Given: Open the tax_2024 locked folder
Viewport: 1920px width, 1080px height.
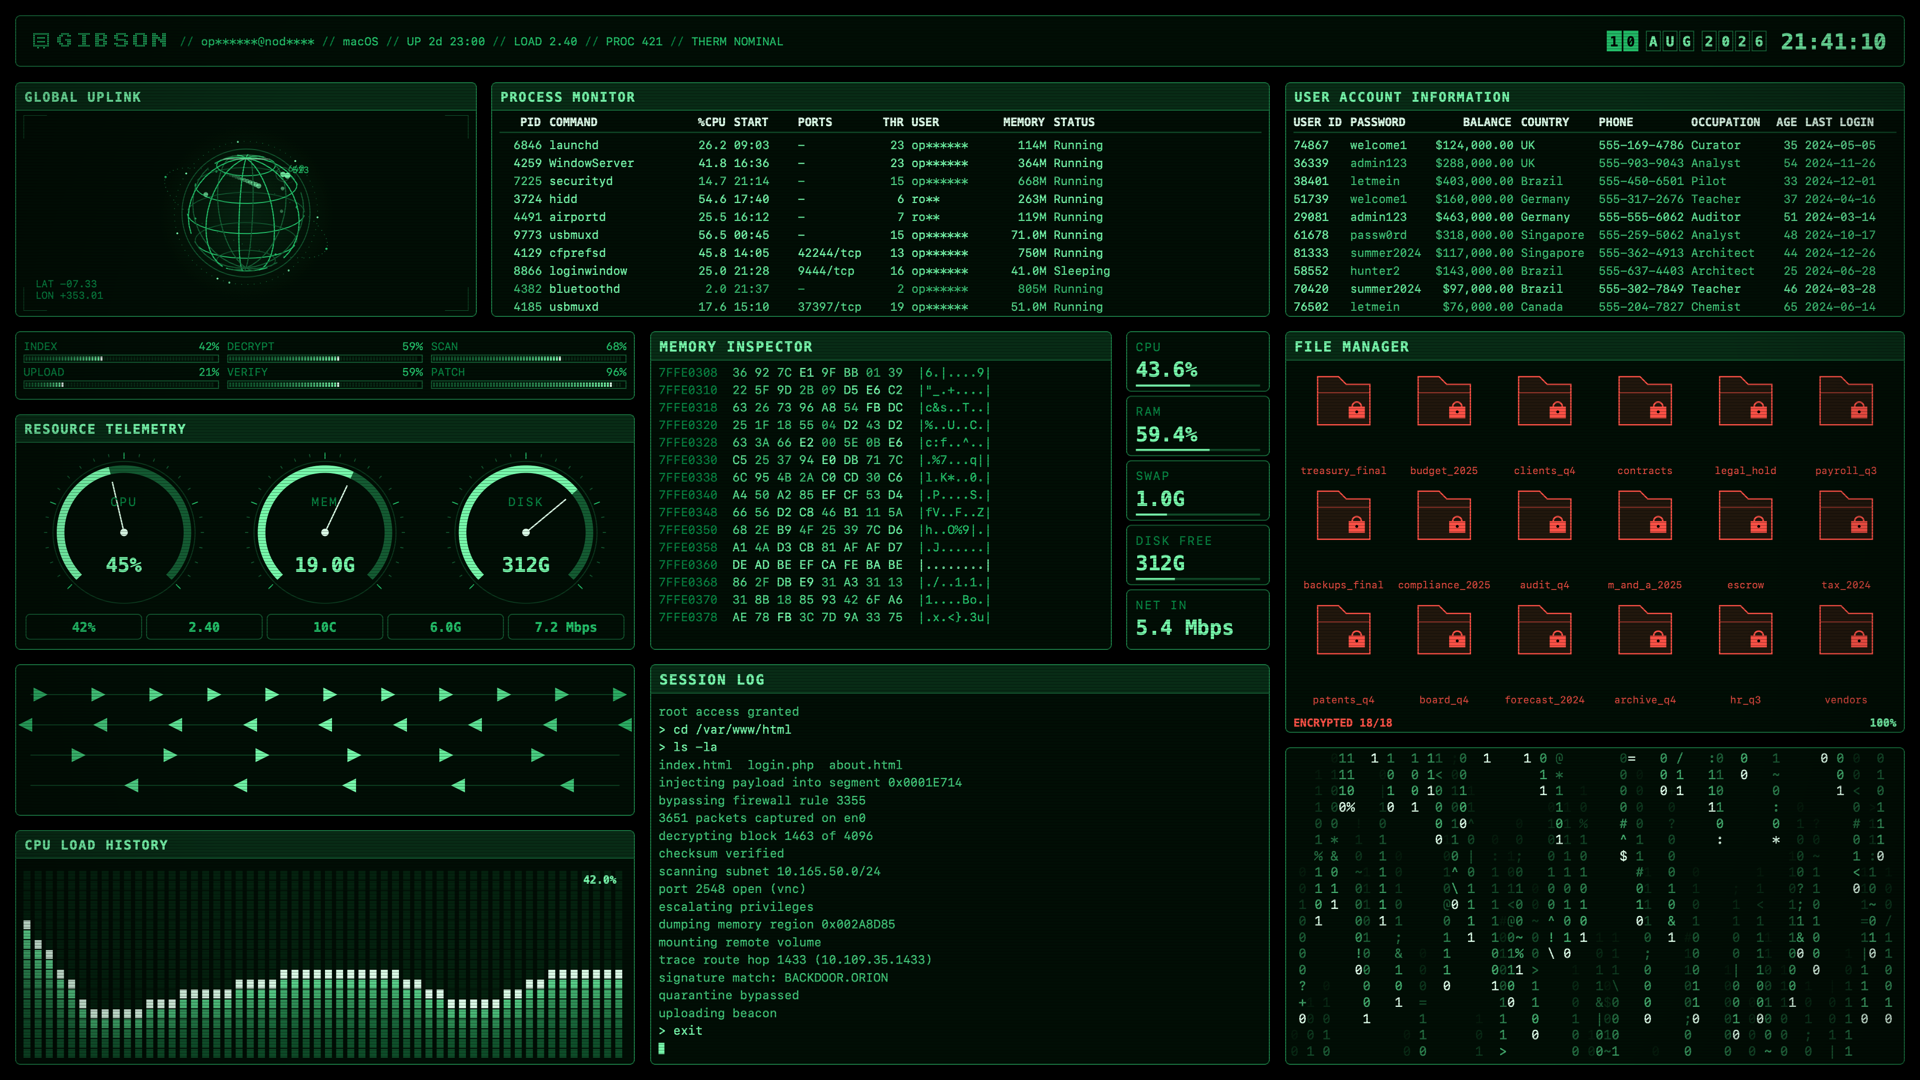Looking at the screenshot, I should click(x=1846, y=516).
